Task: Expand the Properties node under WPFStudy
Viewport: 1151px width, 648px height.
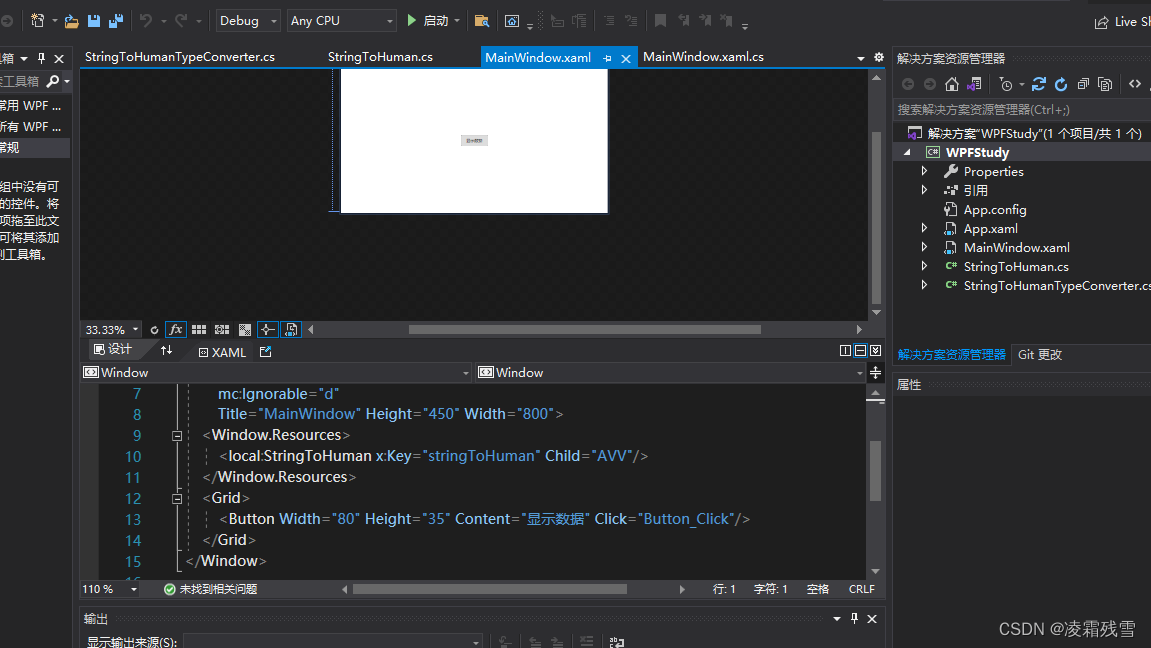Action: click(x=923, y=171)
